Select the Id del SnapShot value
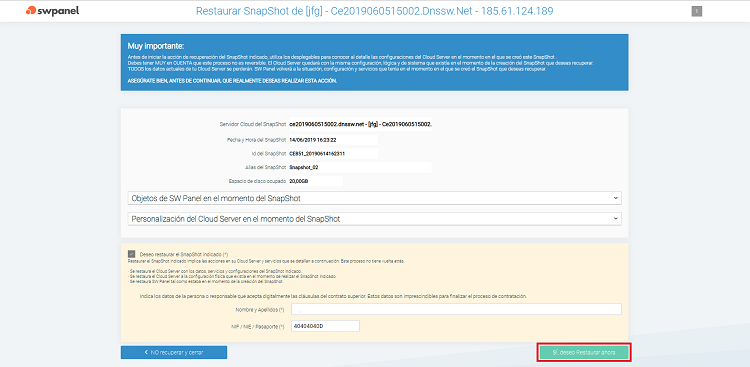 point(317,154)
